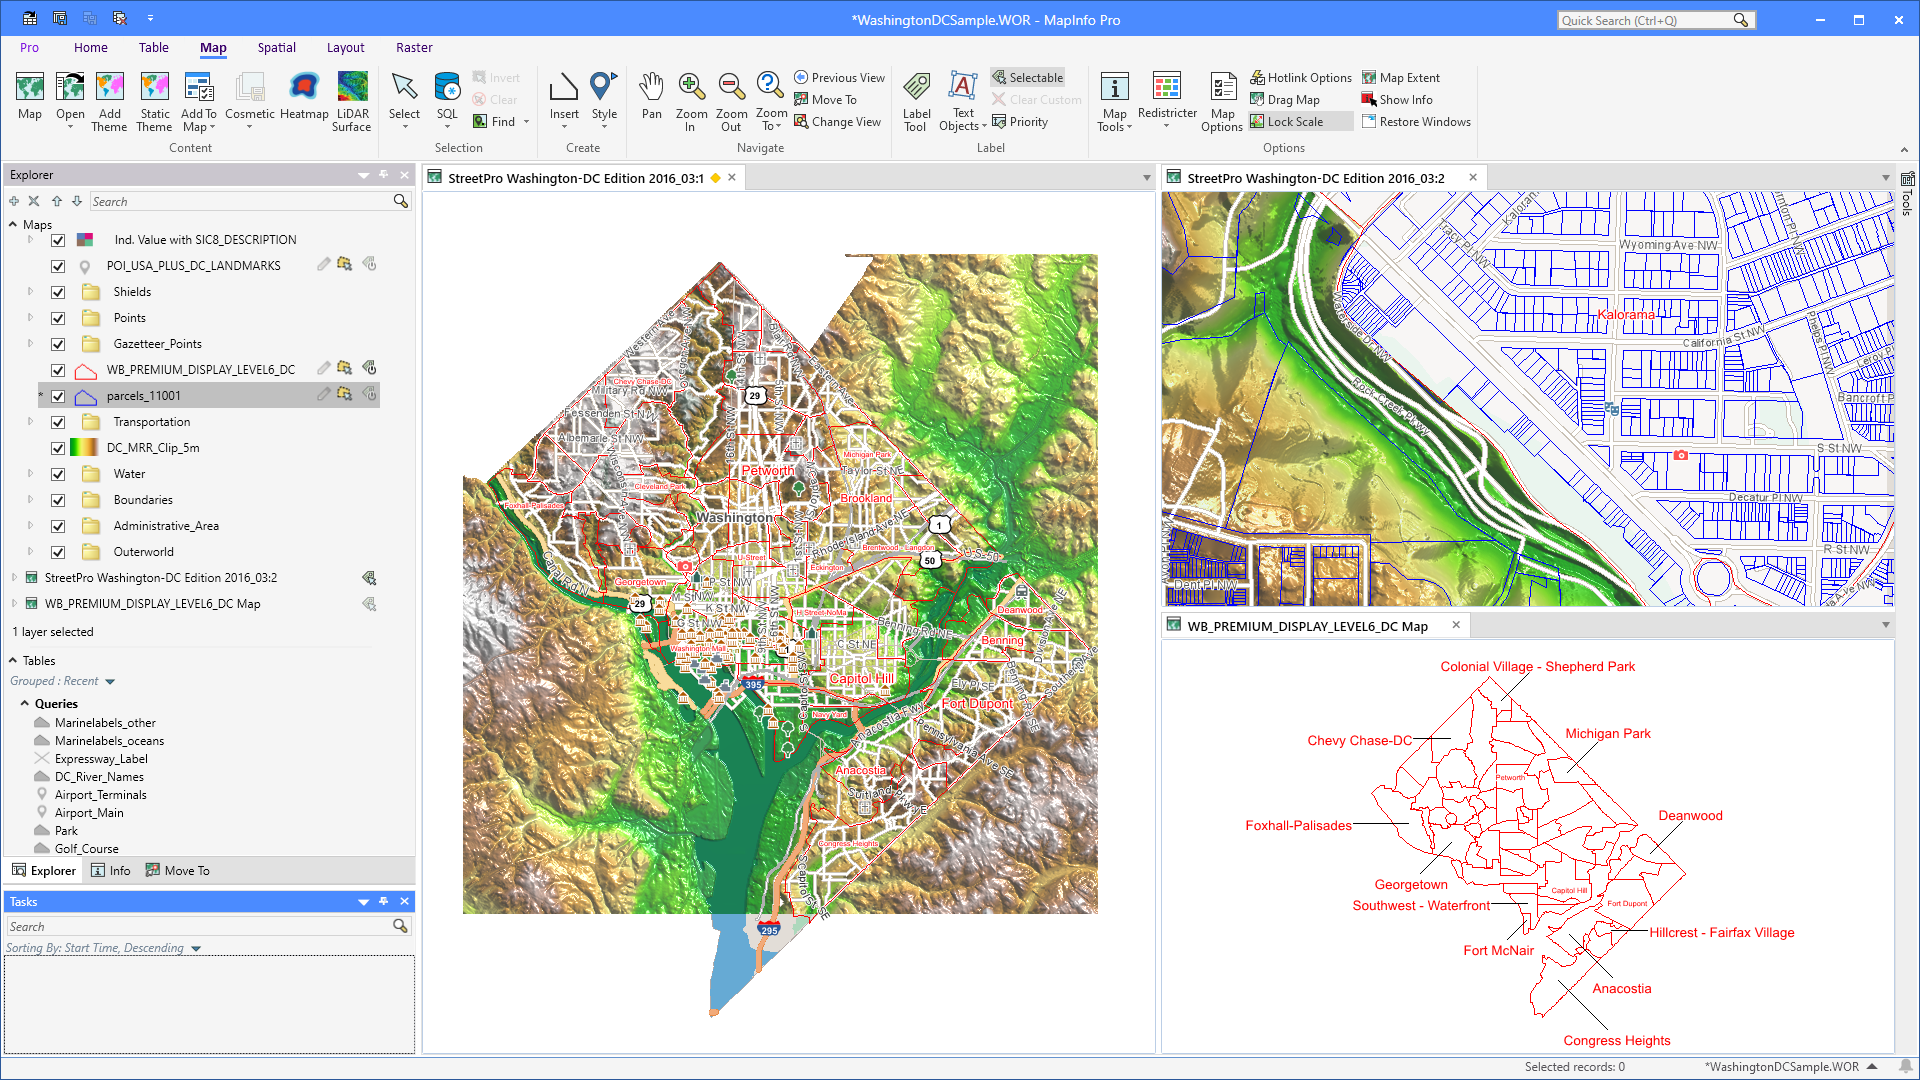Open the Layout ribbon tab
1920x1080 pixels.
[x=345, y=47]
